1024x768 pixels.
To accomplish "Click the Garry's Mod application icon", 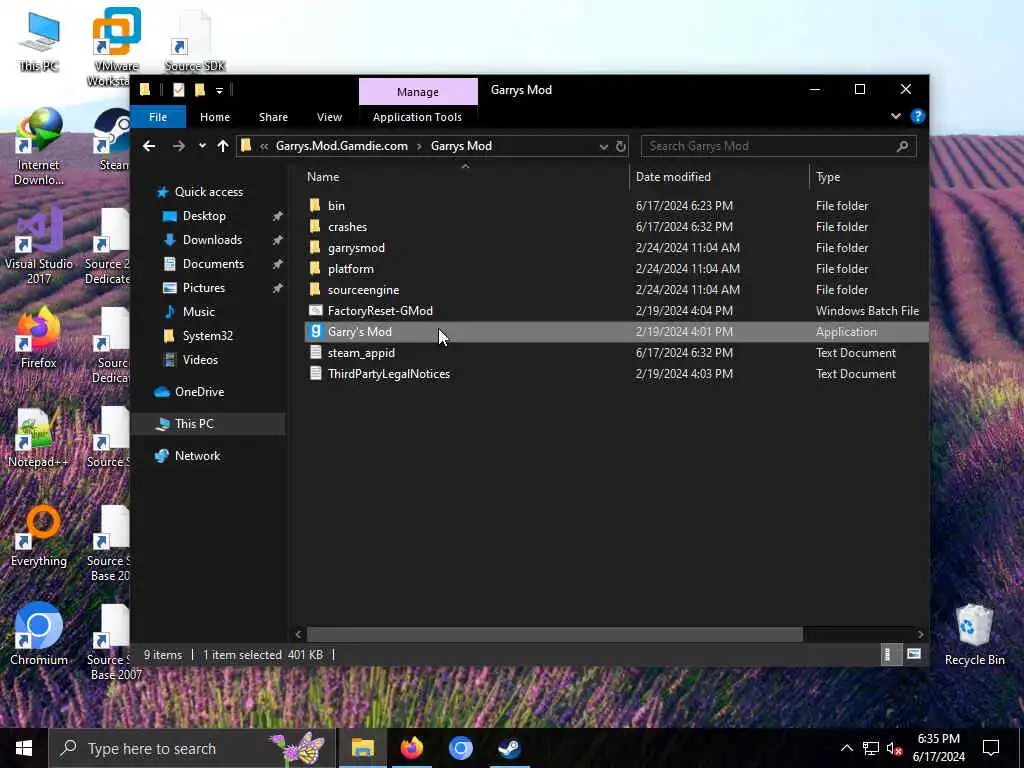I will point(315,332).
